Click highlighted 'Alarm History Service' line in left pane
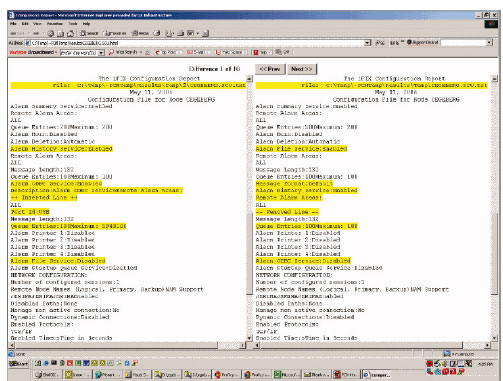Viewport: 503px width, 381px height. [x=61, y=149]
